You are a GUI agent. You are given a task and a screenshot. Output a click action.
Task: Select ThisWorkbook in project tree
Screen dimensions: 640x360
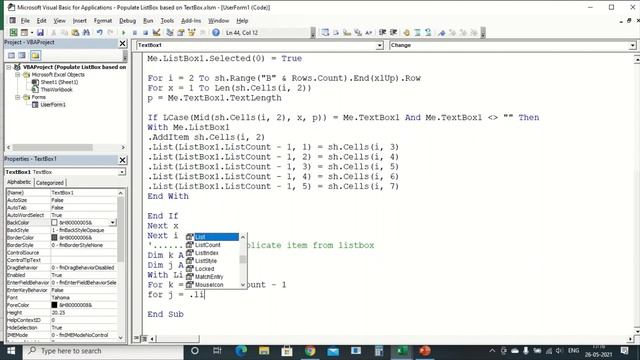point(56,89)
